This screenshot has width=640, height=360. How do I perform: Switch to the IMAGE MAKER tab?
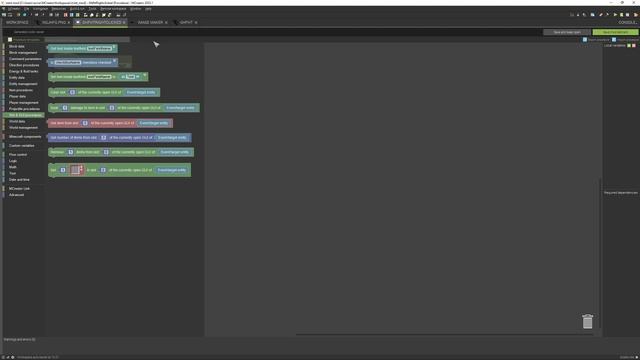(150, 22)
